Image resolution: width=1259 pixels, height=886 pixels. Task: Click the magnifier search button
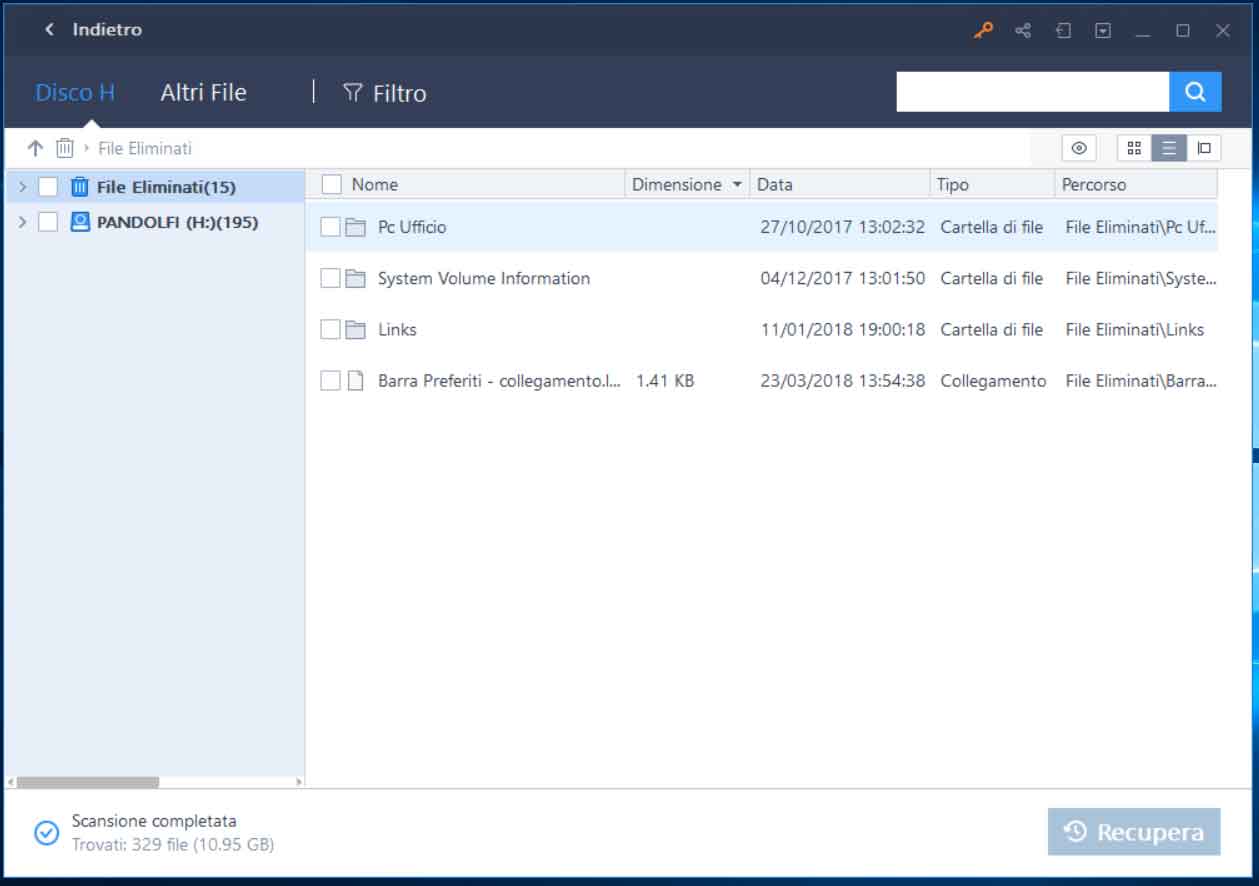tap(1195, 92)
